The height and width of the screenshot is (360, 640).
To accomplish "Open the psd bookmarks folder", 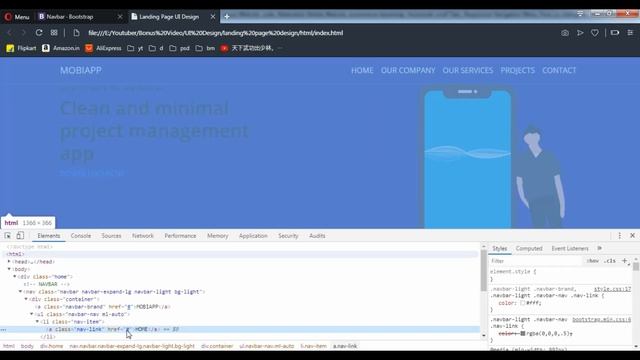I will click(179, 48).
